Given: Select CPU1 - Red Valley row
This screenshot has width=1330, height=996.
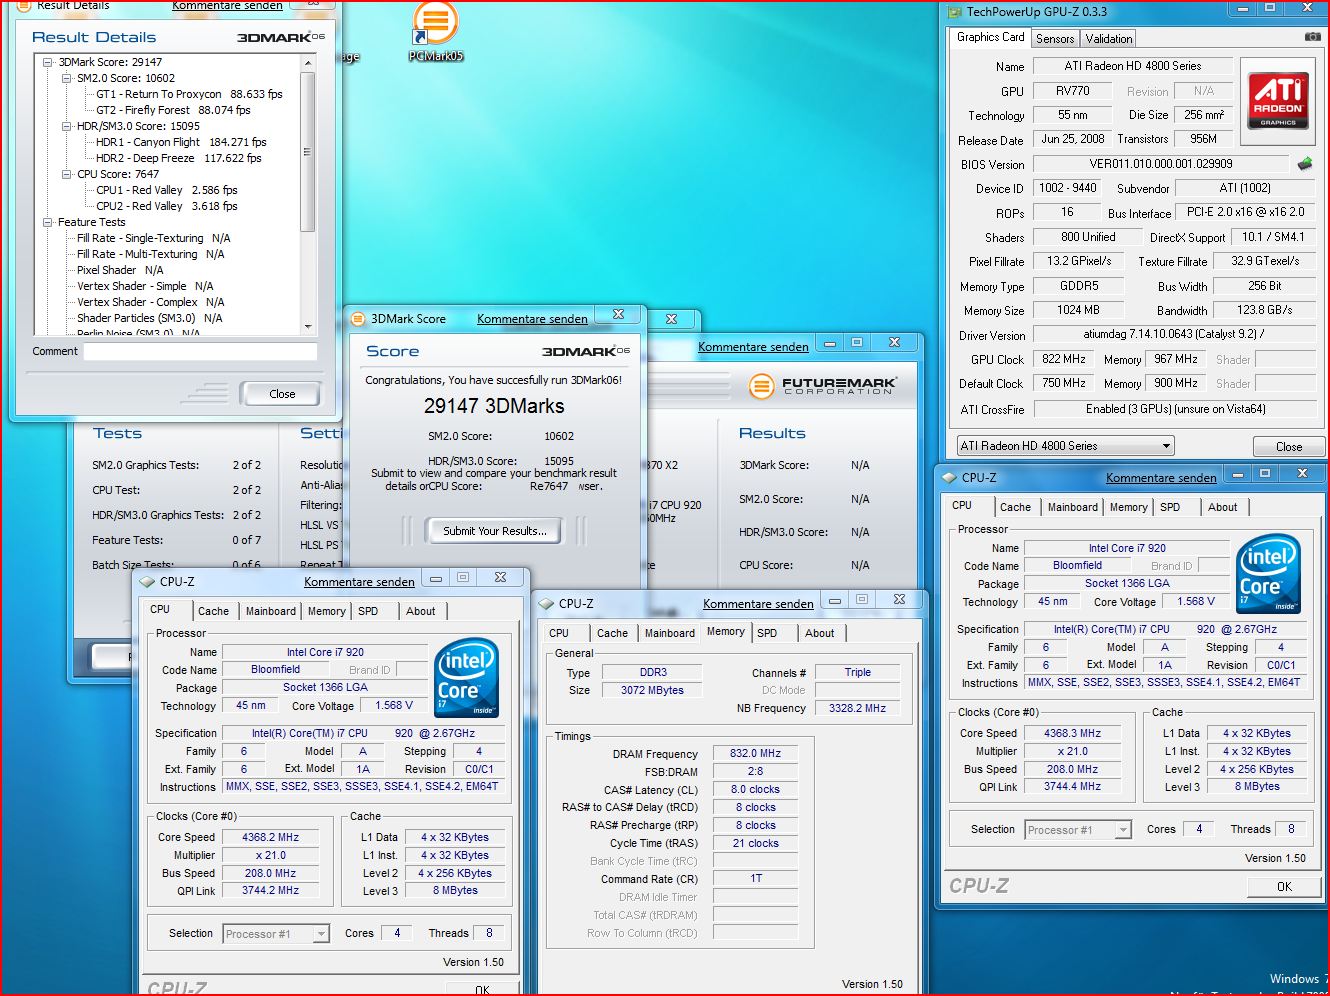Looking at the screenshot, I should (166, 190).
